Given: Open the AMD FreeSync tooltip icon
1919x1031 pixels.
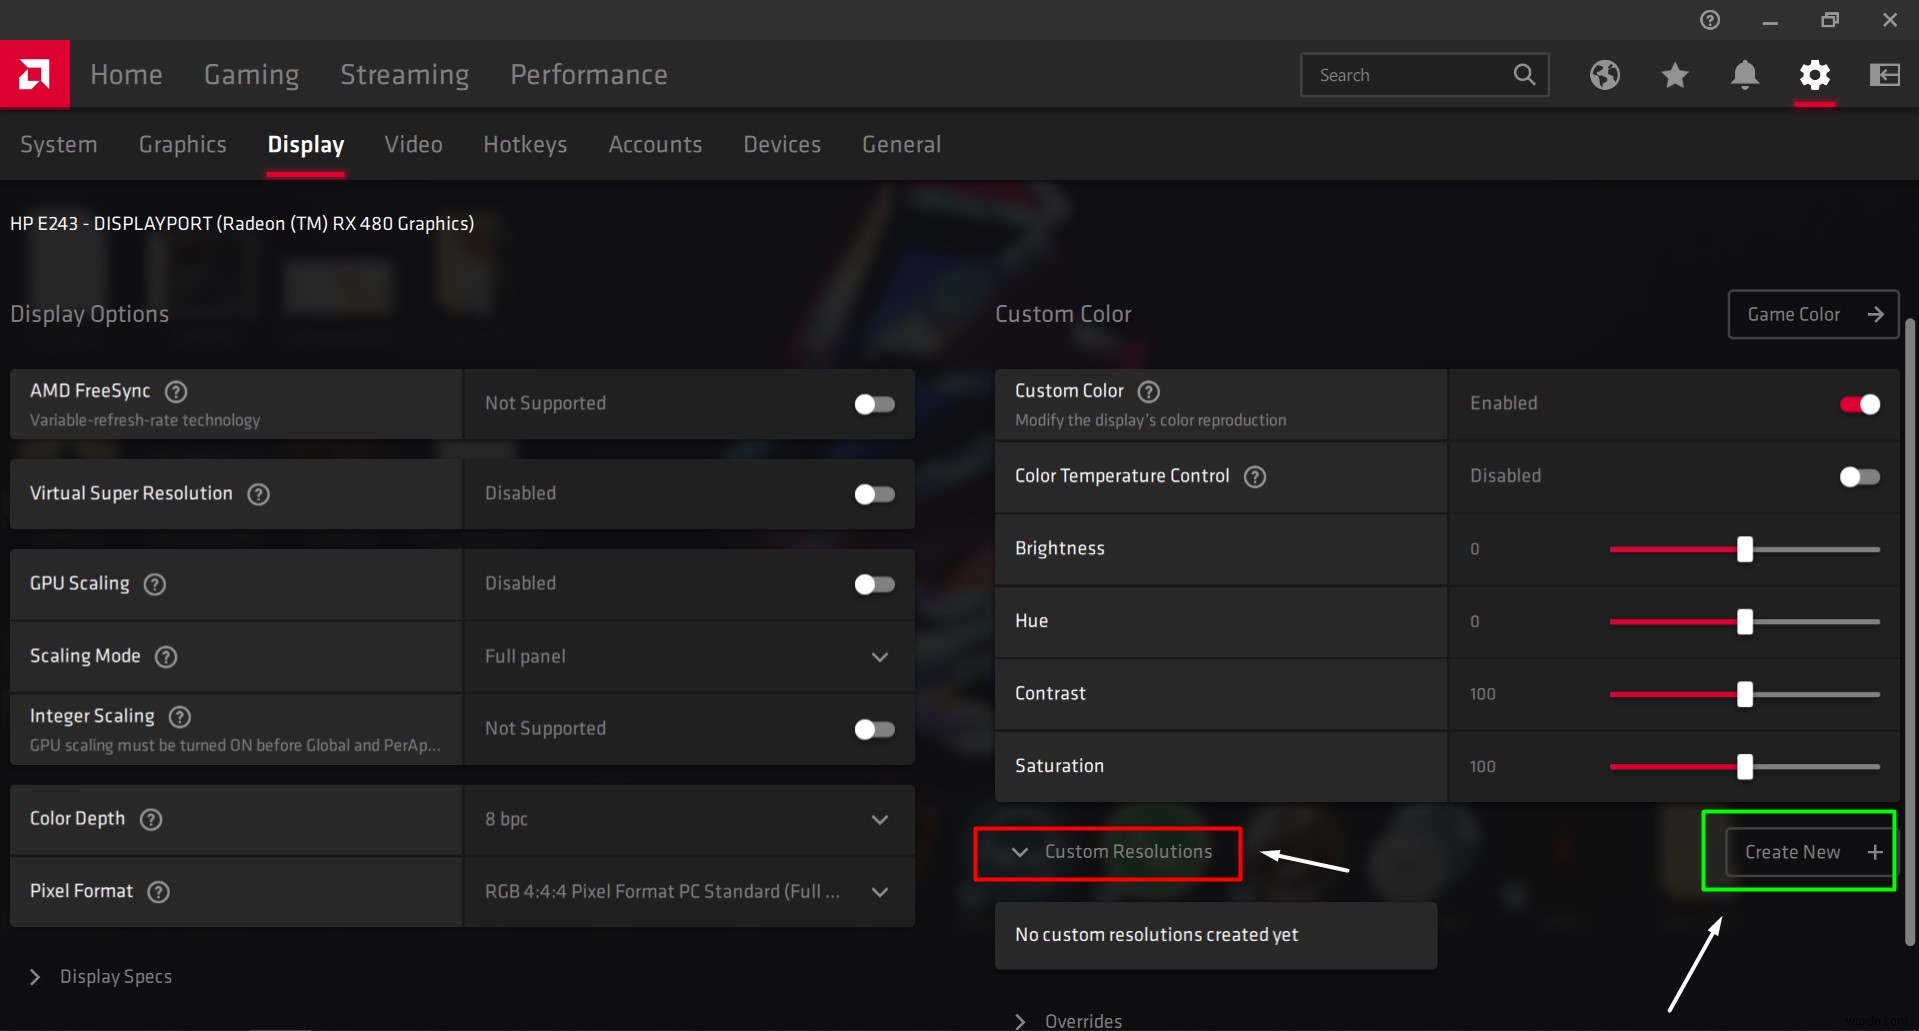Looking at the screenshot, I should 176,391.
